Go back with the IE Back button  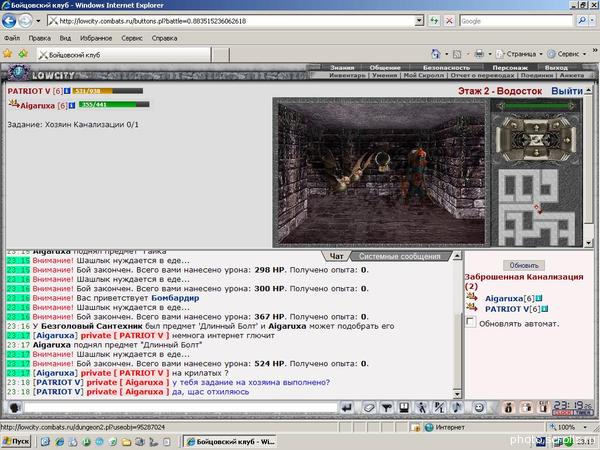pos(9,21)
